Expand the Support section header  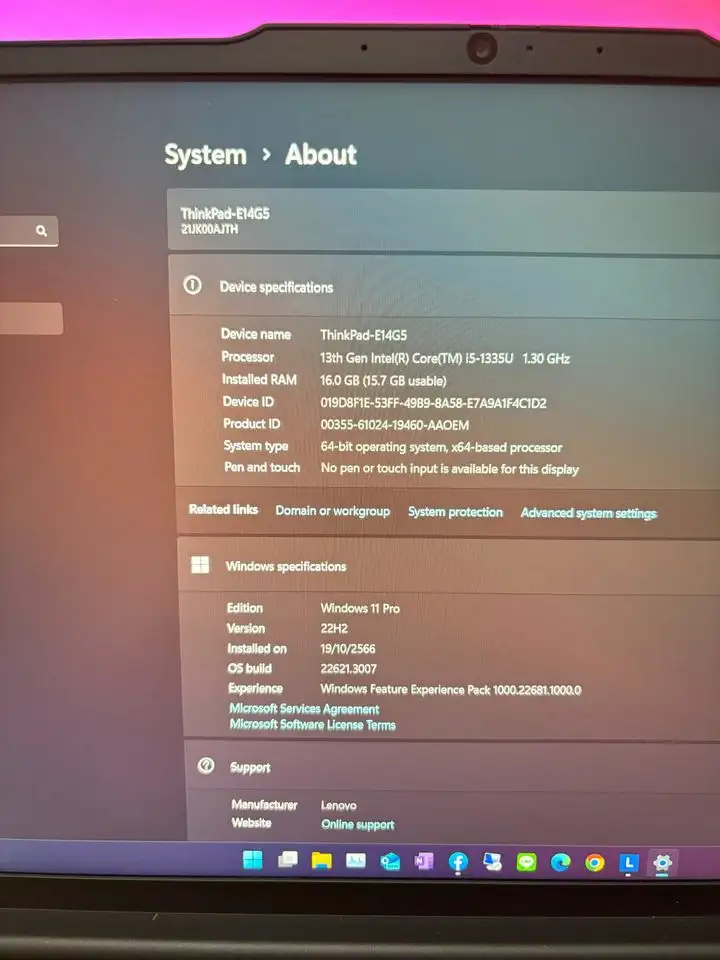tap(250, 767)
